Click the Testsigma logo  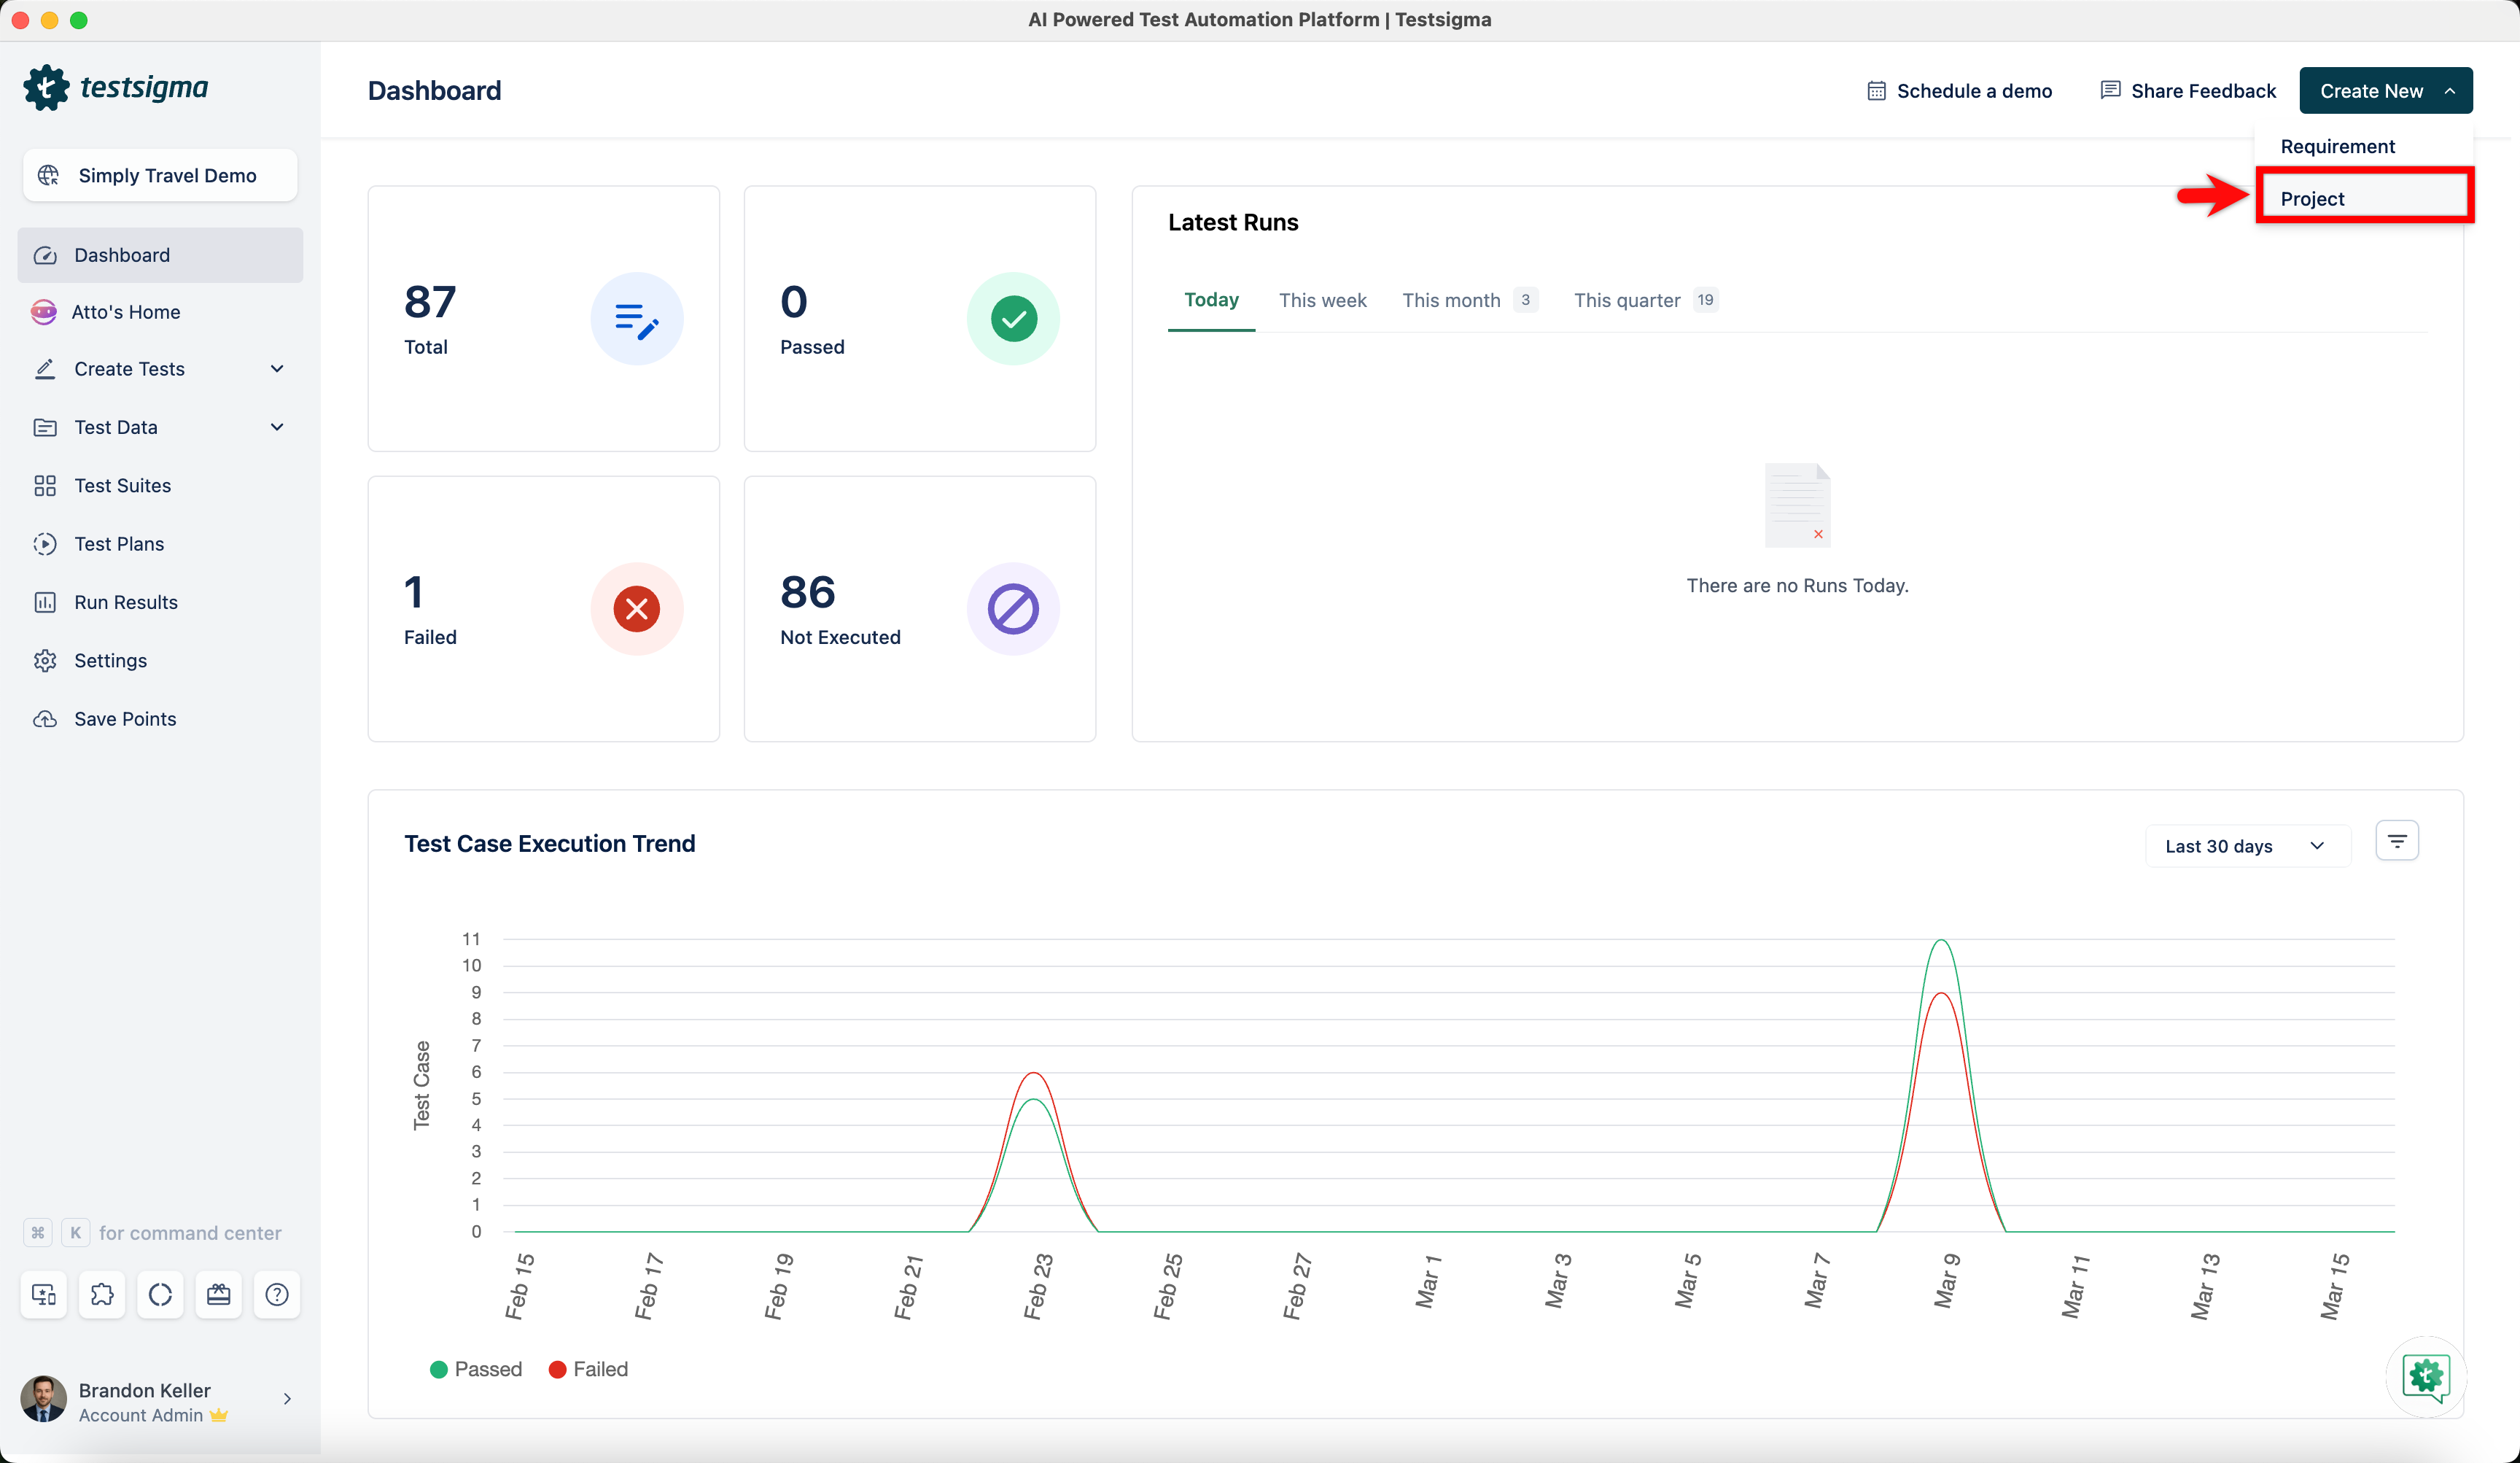coord(116,88)
